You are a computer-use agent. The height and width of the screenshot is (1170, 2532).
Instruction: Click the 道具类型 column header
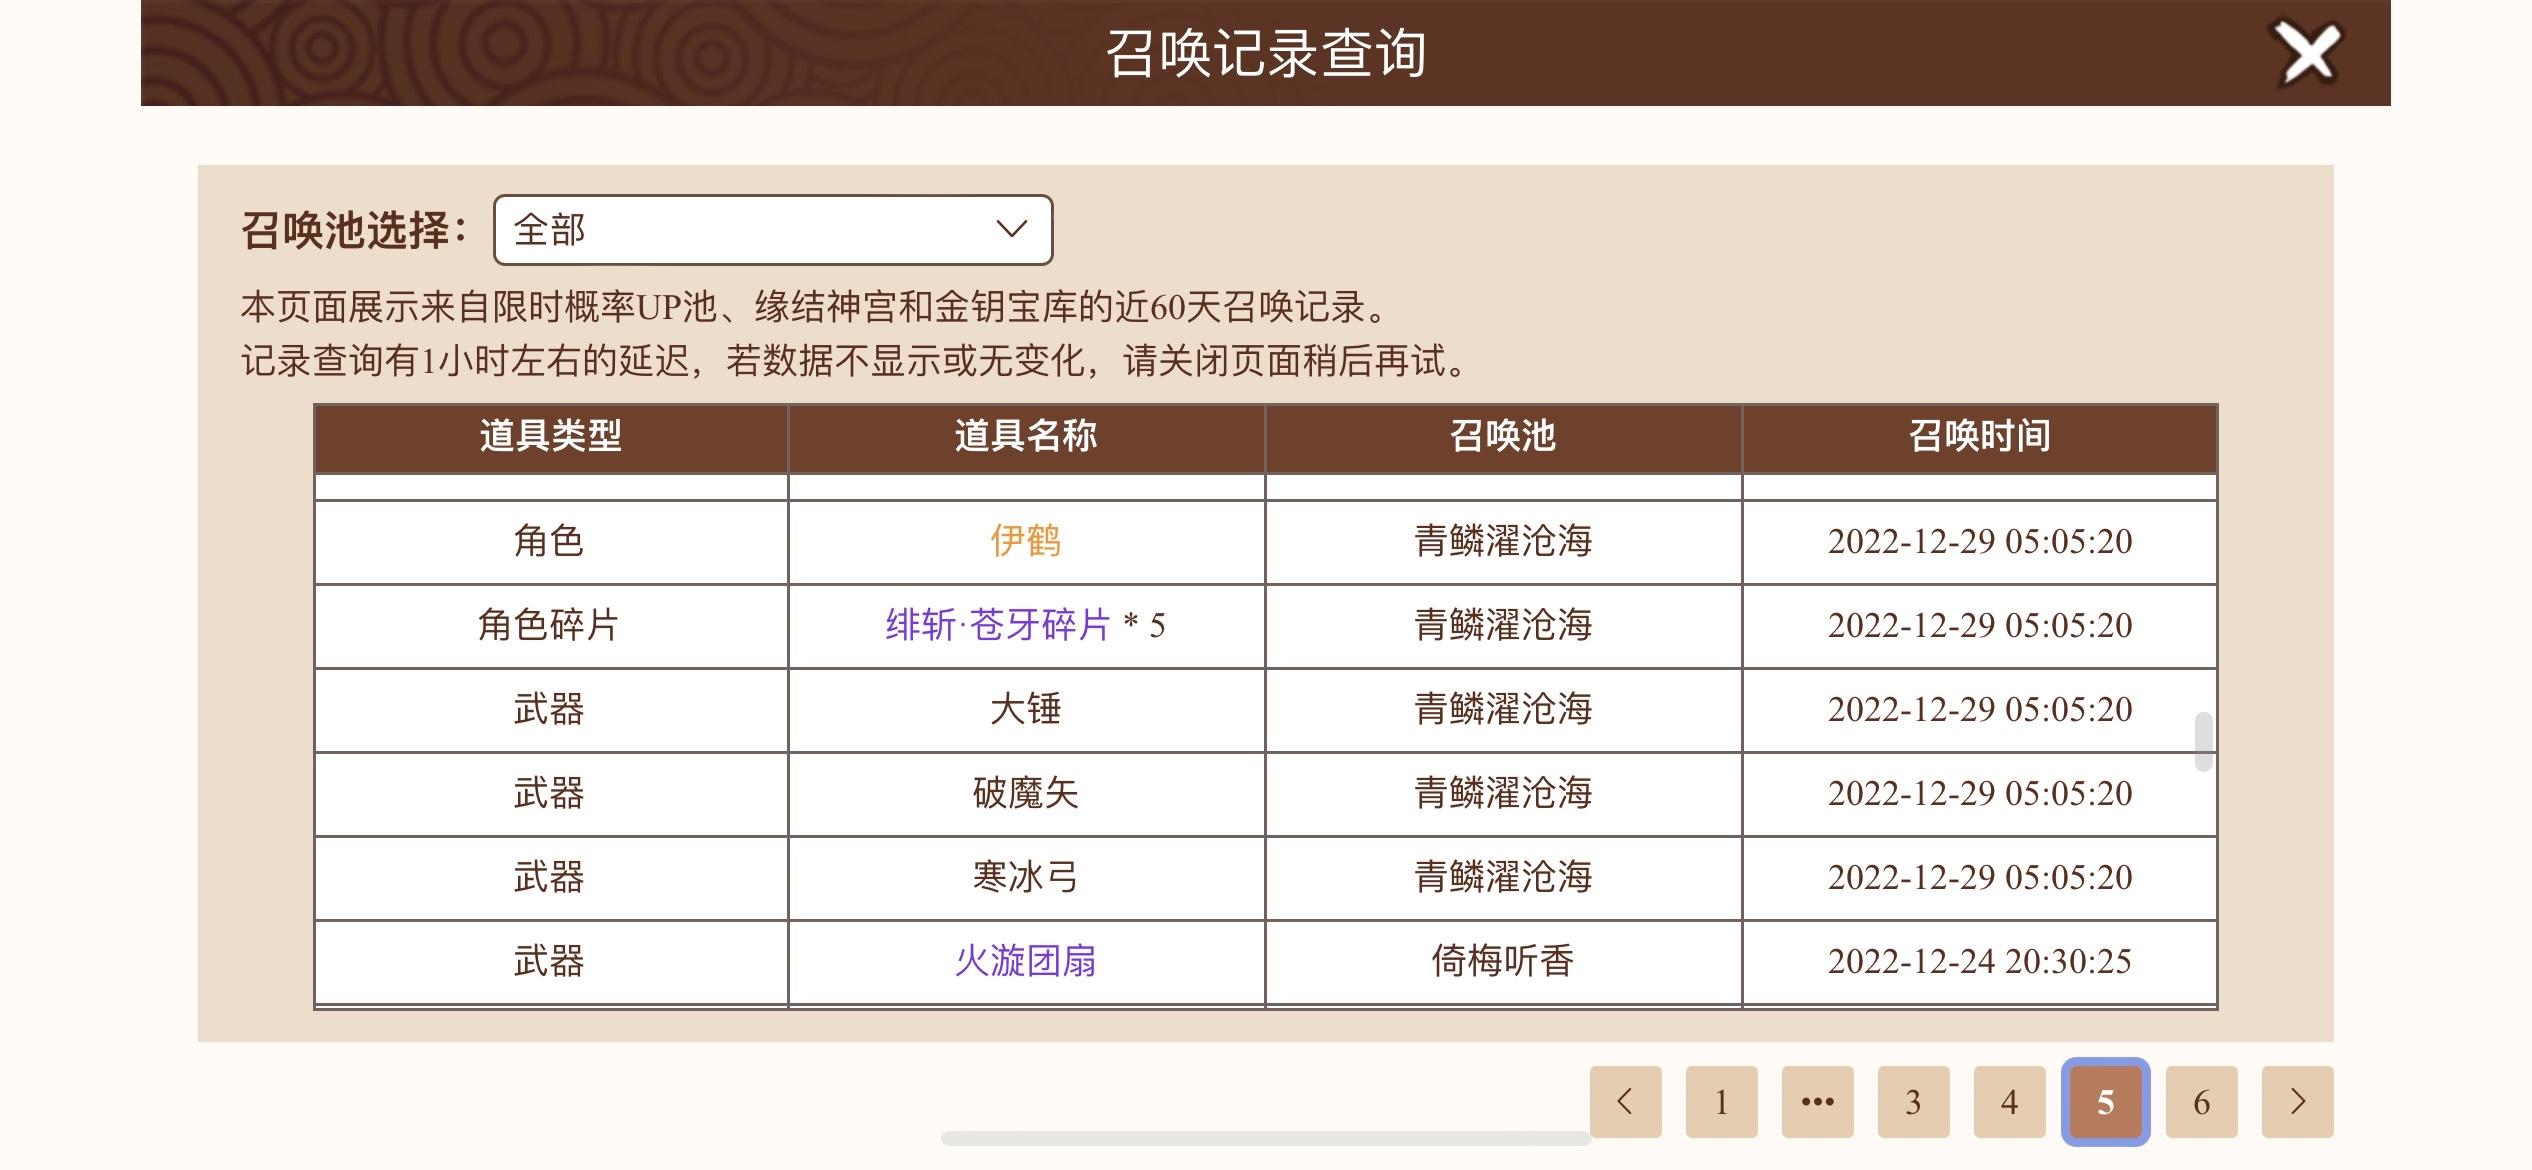click(551, 437)
